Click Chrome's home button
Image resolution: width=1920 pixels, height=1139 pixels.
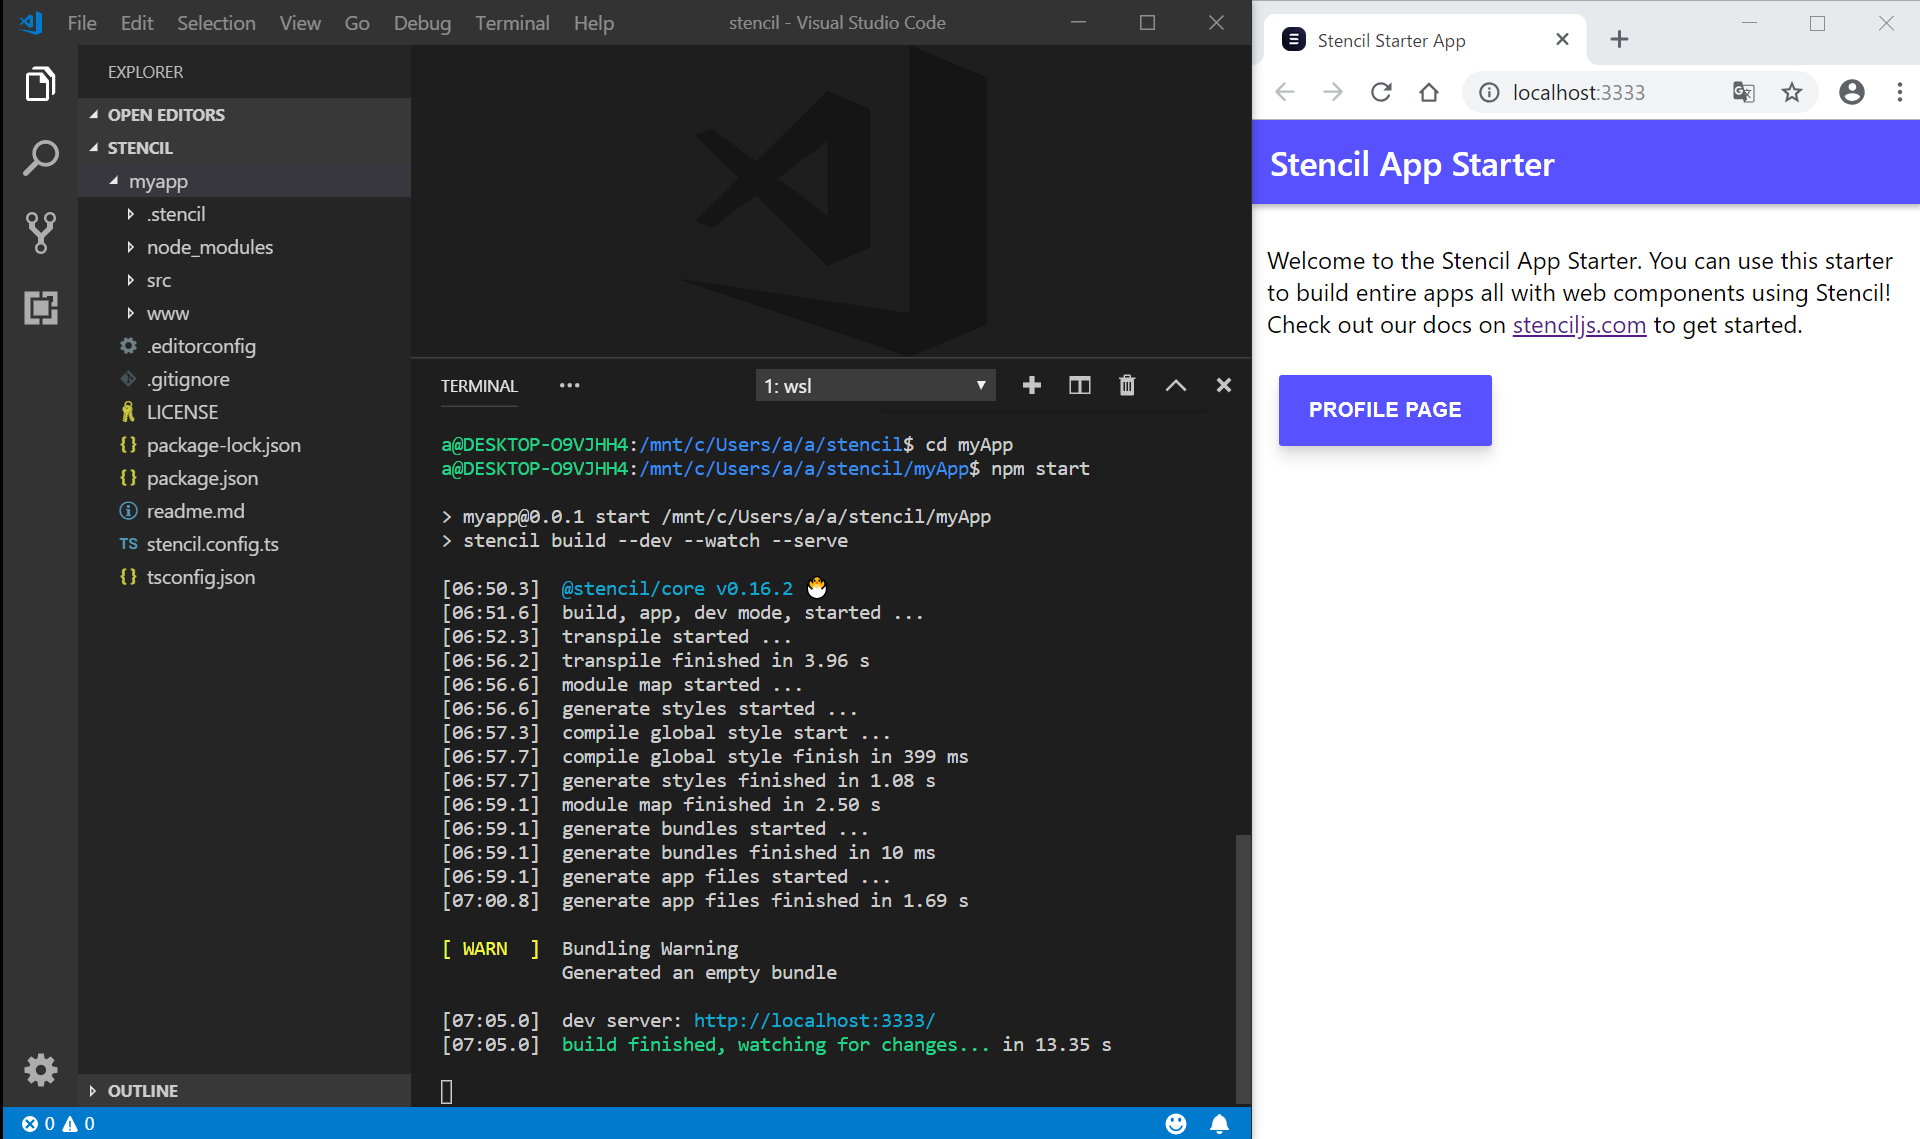[x=1429, y=92]
